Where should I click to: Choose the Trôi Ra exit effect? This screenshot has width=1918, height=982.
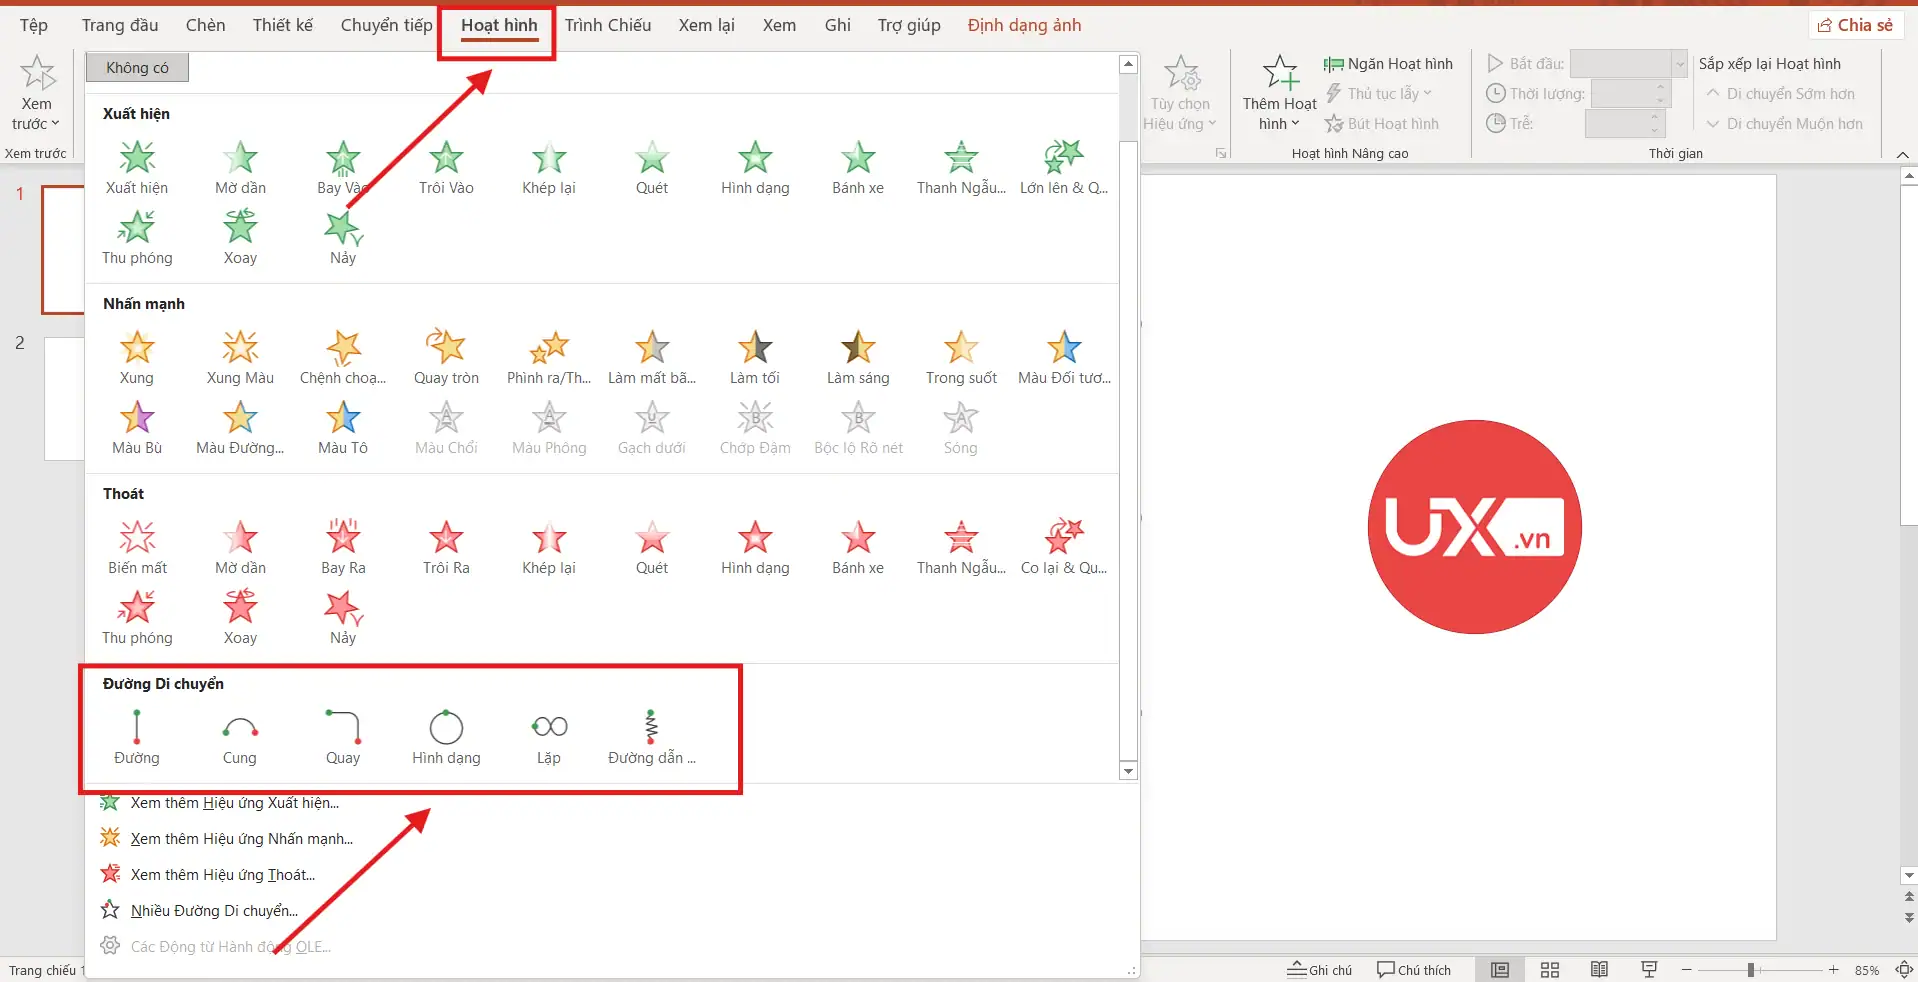click(x=446, y=548)
